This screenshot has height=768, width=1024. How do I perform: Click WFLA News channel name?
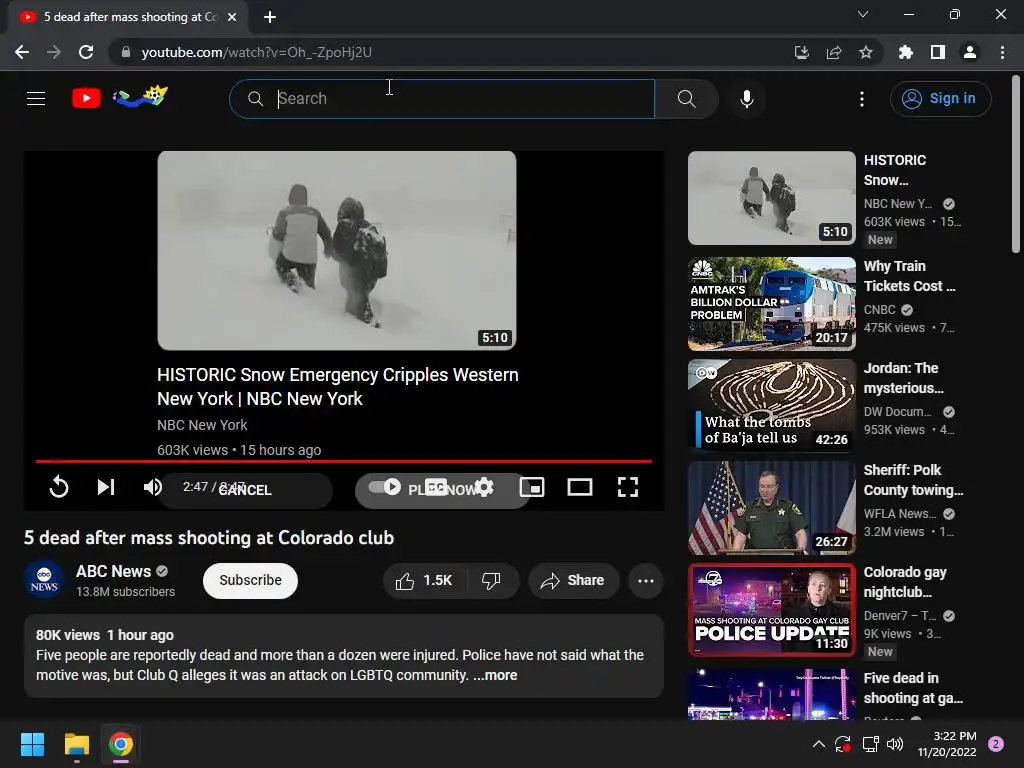click(x=900, y=513)
